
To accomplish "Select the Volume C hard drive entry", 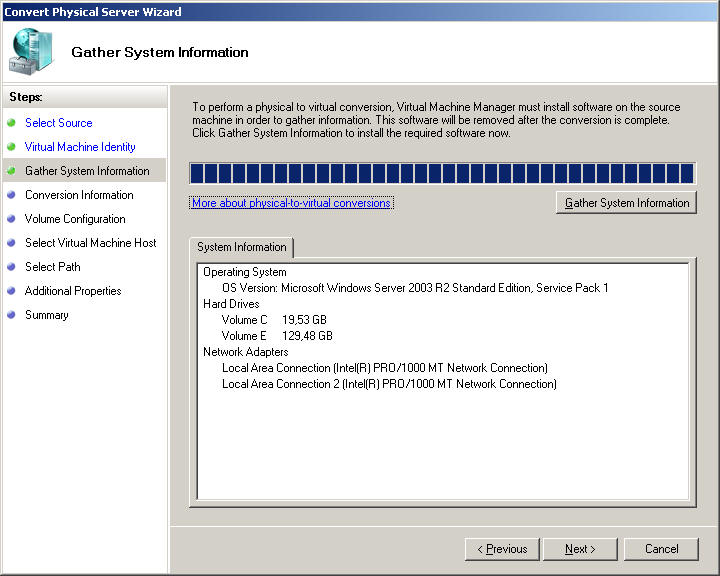I will point(277,320).
